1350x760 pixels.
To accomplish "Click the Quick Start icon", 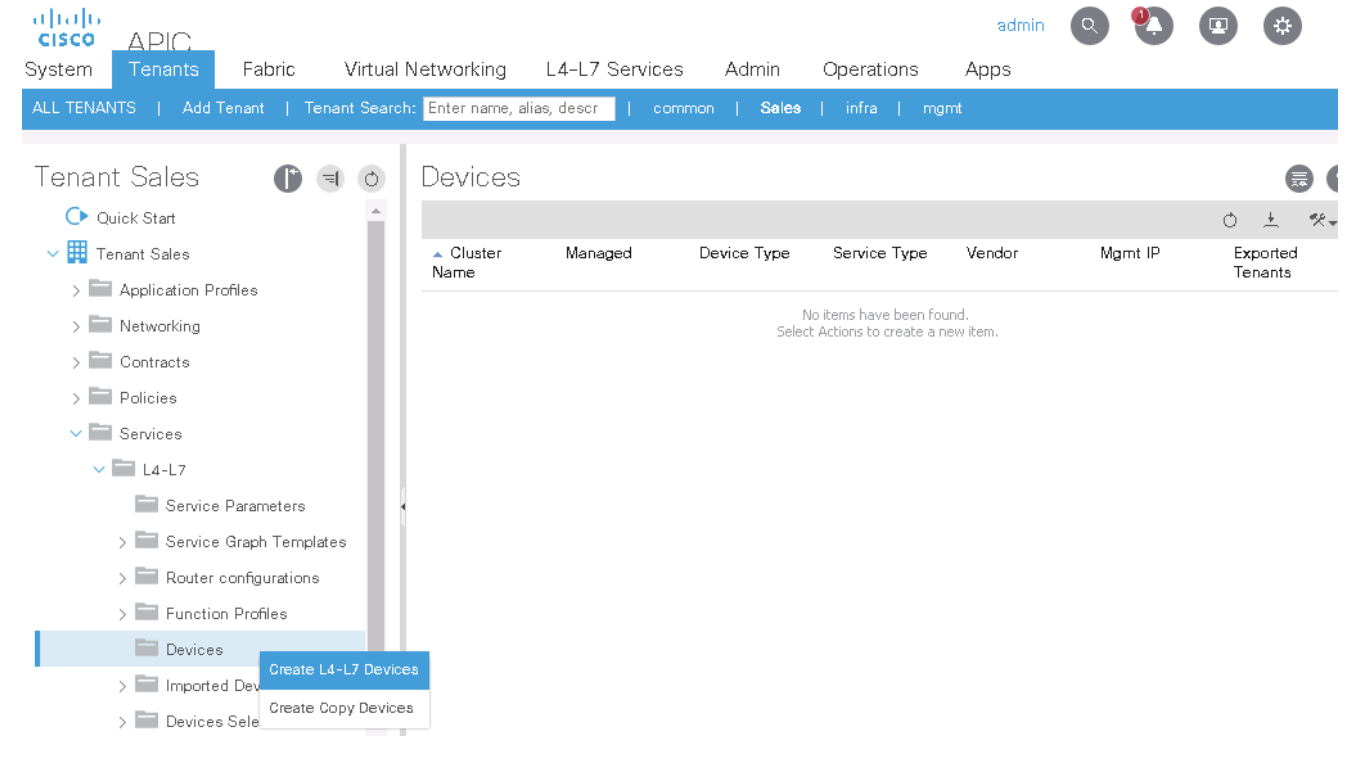I will click(76, 217).
